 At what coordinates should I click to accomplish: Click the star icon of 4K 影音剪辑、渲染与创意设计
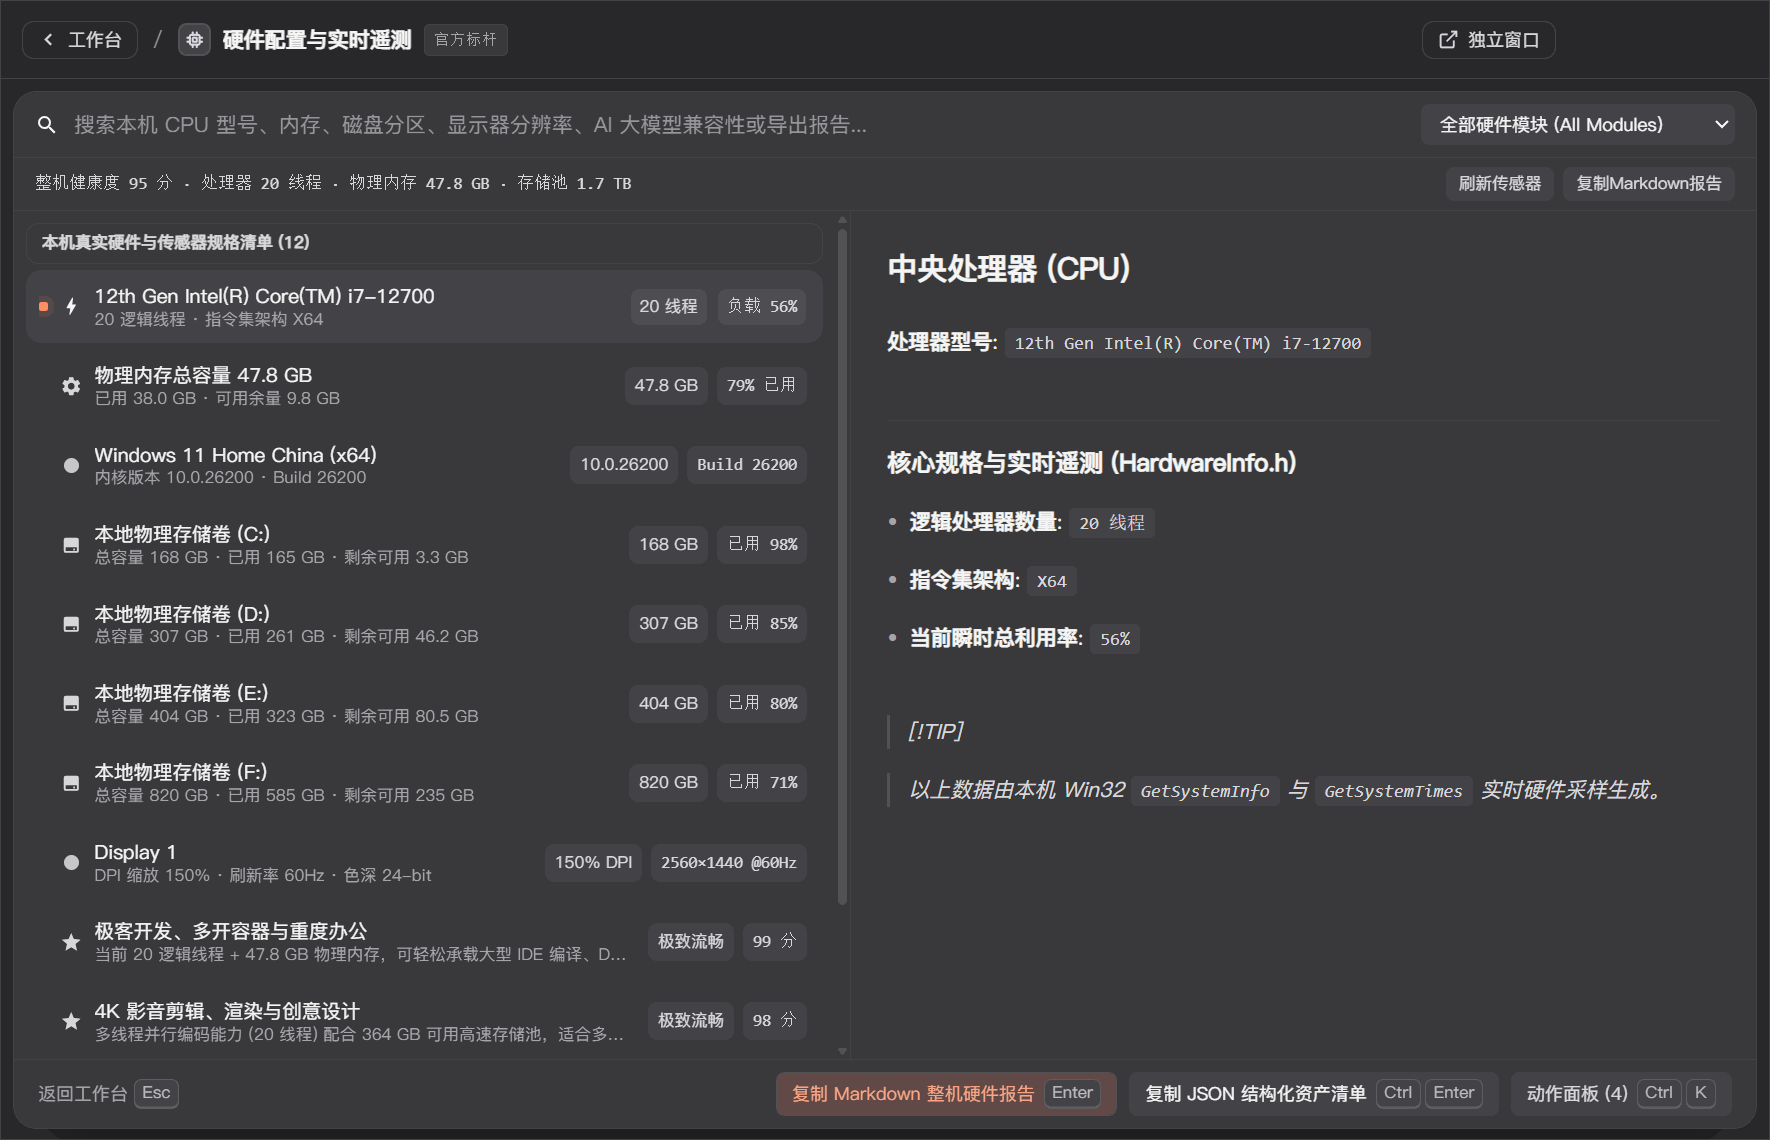(71, 1021)
